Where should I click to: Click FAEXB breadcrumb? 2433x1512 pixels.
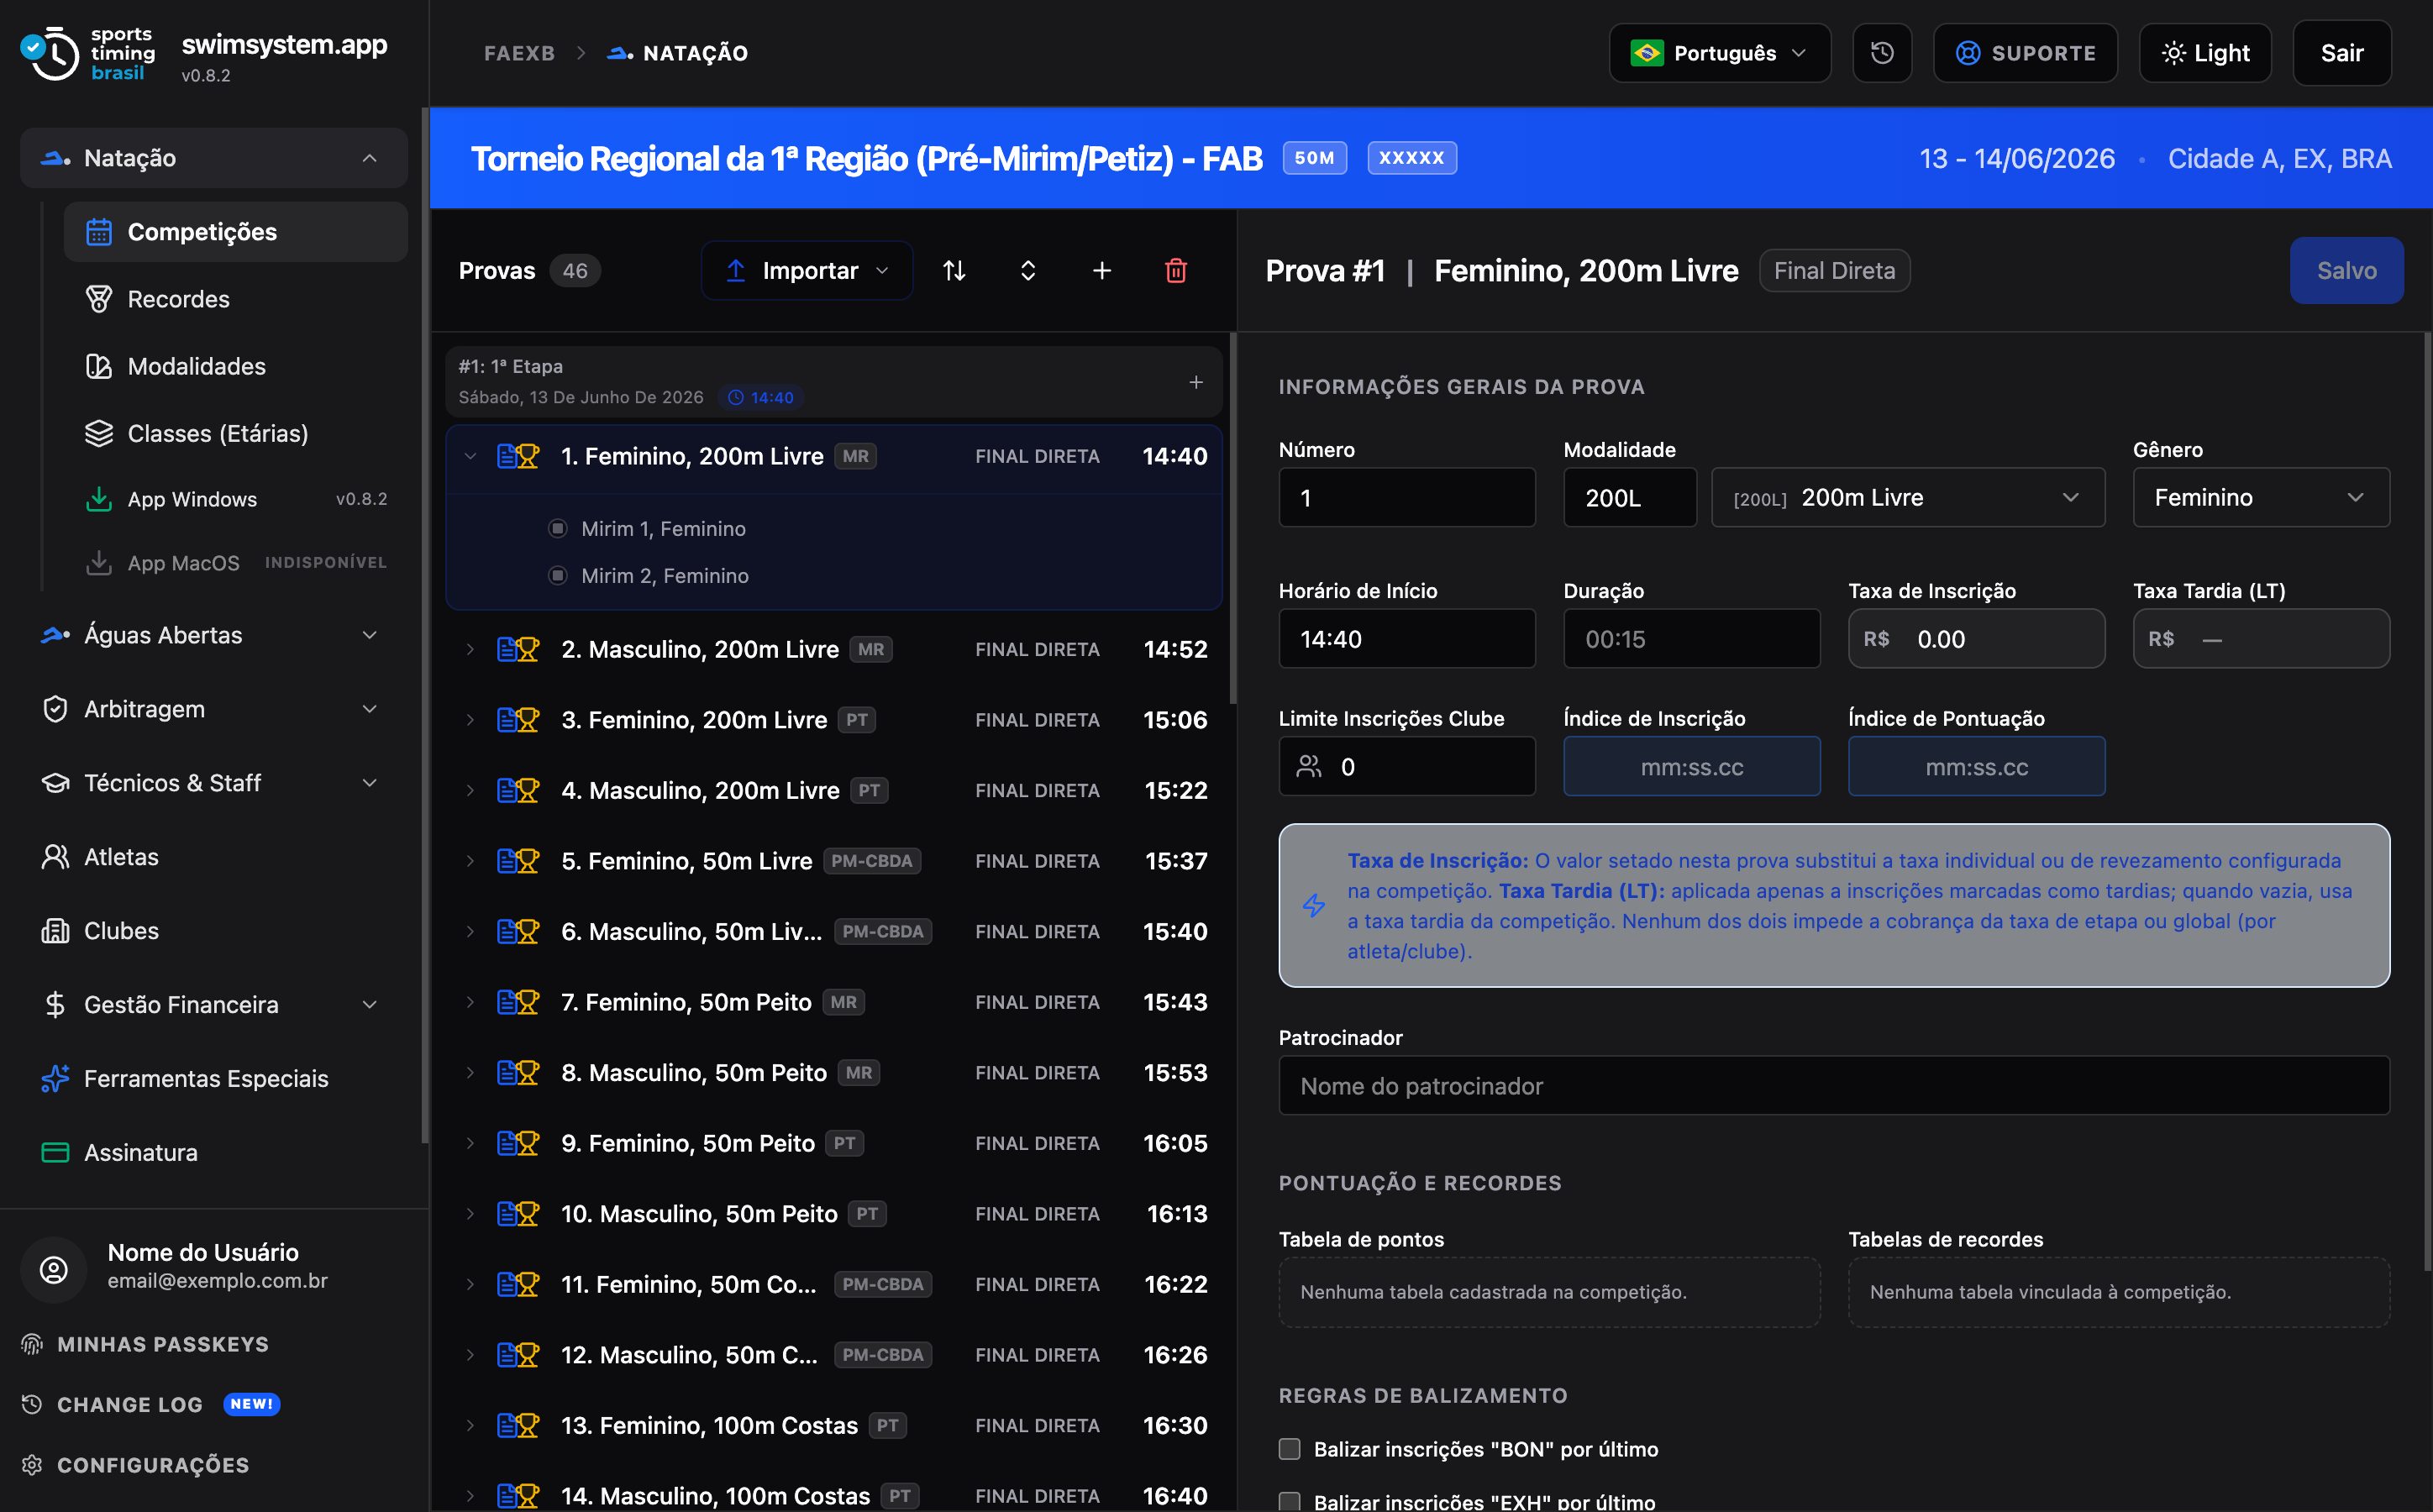click(x=519, y=53)
